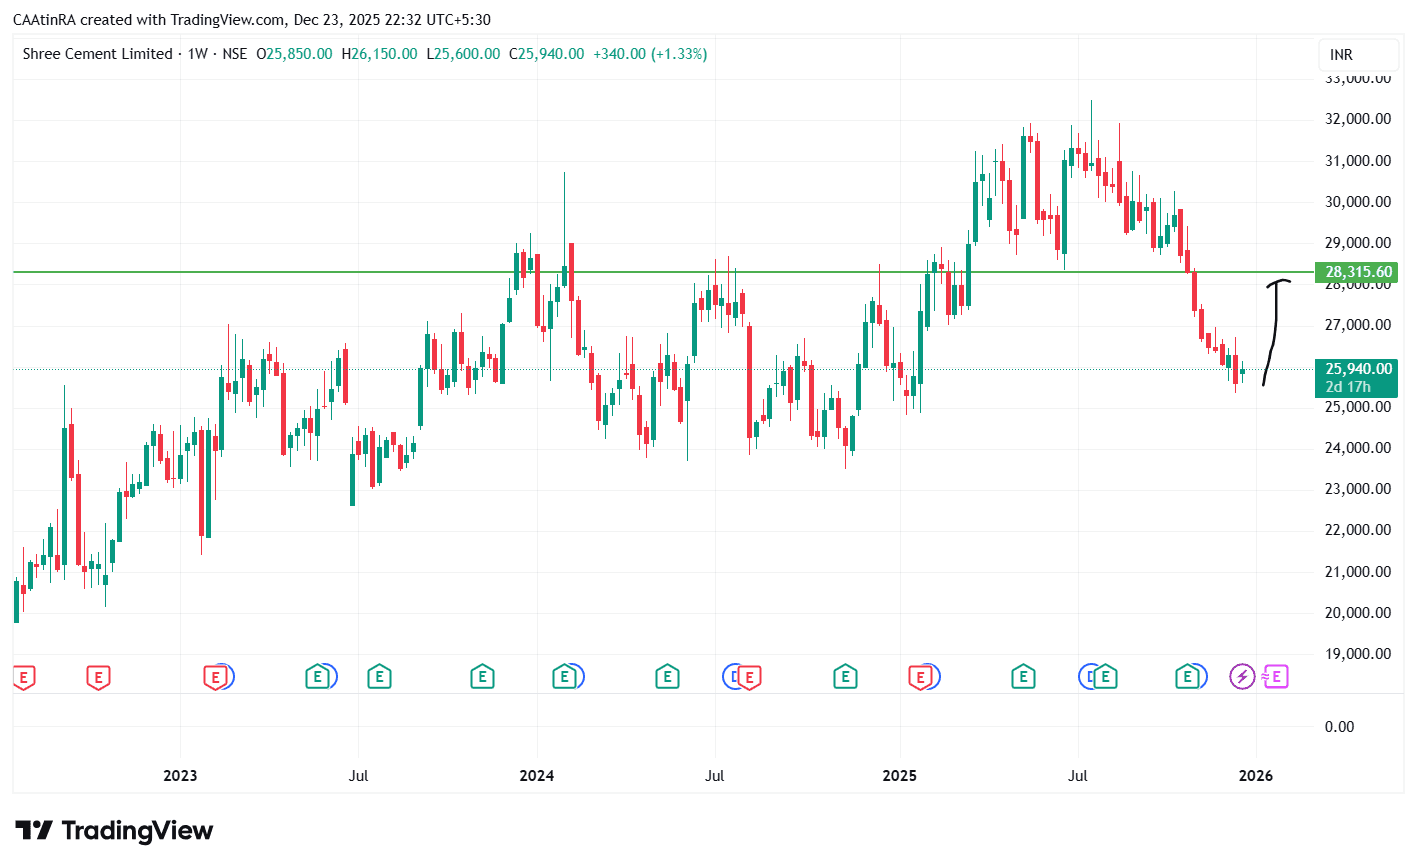
Task: Click the last green earnings marker before 2026
Action: tap(1188, 678)
